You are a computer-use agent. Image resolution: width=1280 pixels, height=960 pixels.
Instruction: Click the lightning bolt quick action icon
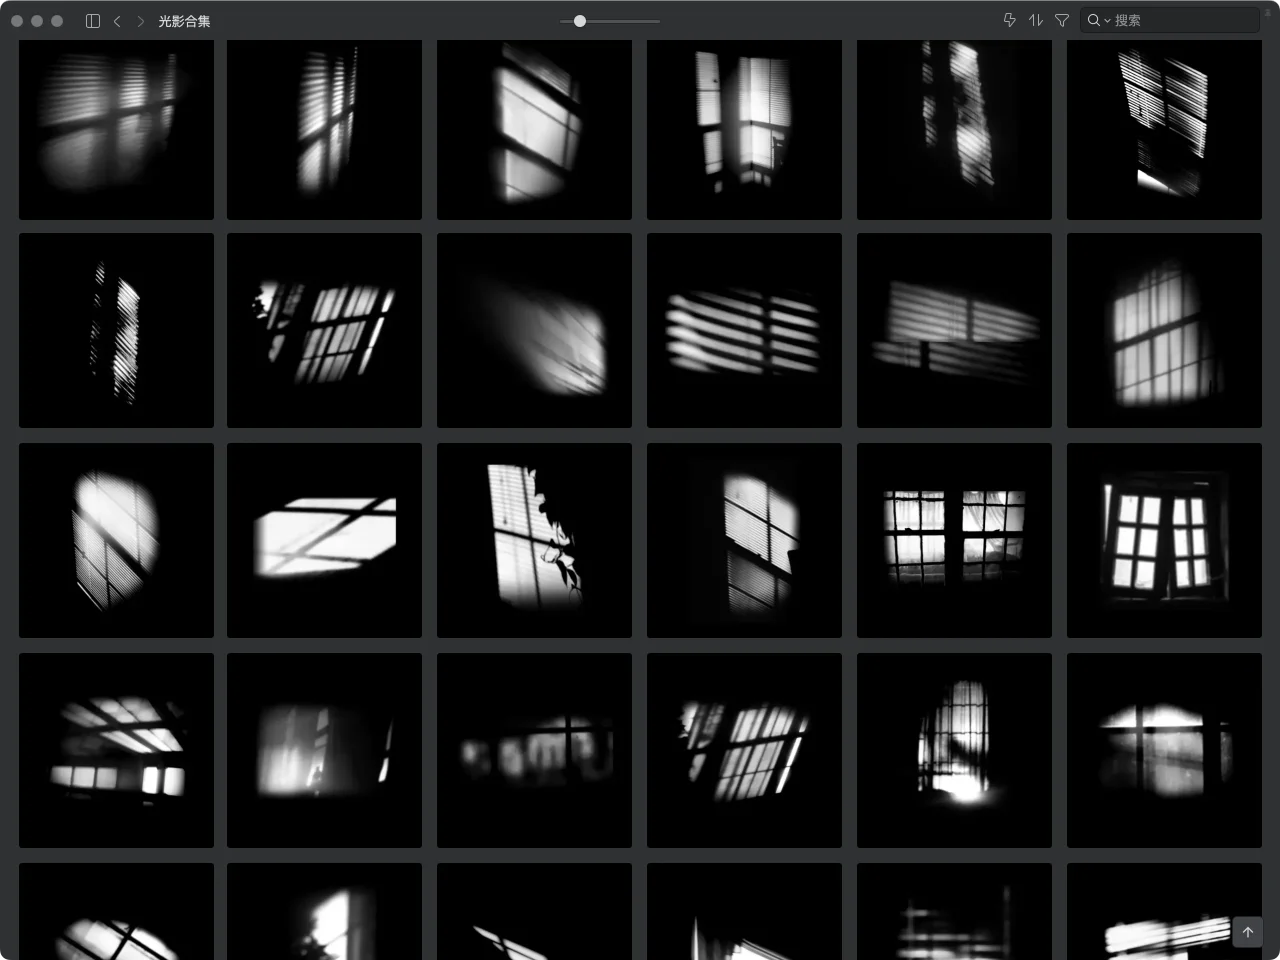[1009, 20]
